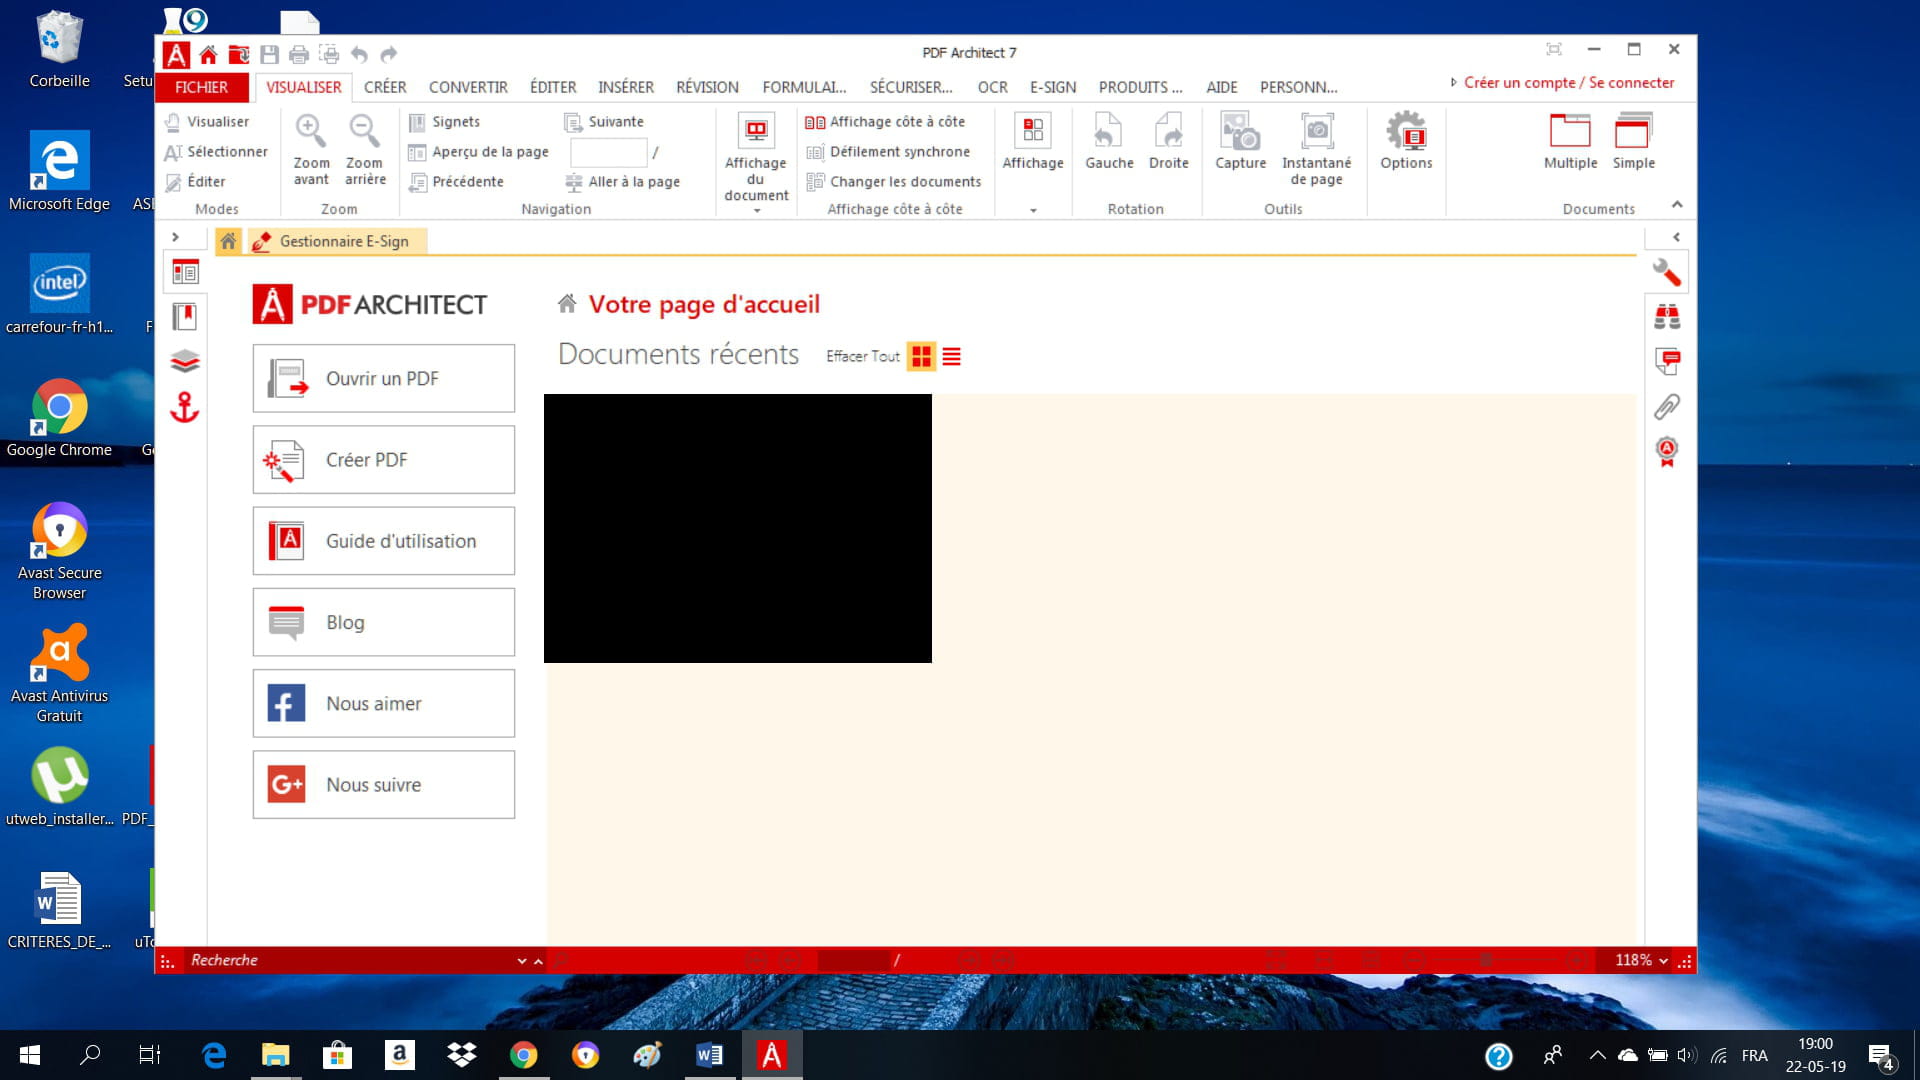Click the Windows Start button
The width and height of the screenshot is (1920, 1080).
coord(29,1055)
